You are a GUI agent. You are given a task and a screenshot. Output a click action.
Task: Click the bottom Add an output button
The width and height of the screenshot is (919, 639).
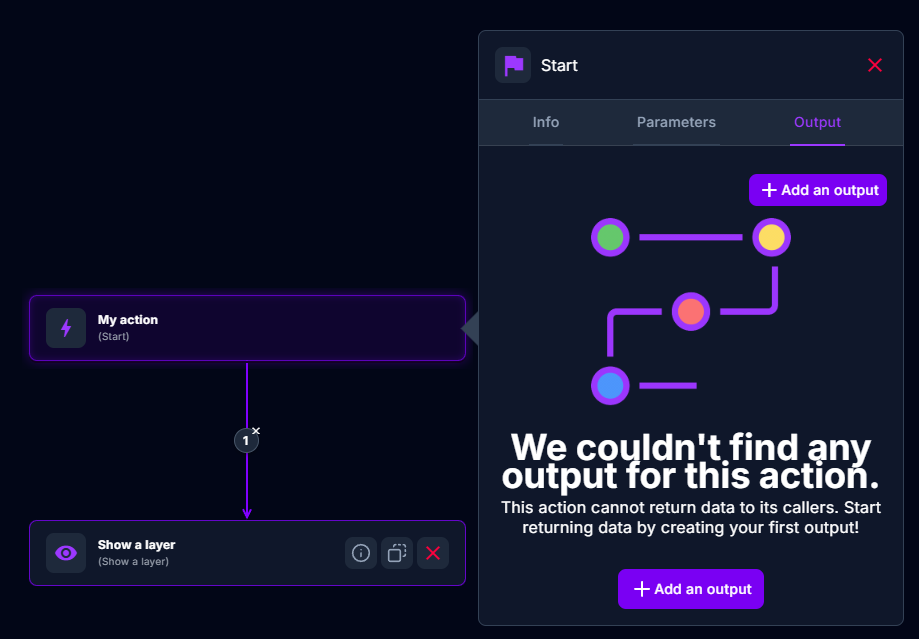click(690, 589)
